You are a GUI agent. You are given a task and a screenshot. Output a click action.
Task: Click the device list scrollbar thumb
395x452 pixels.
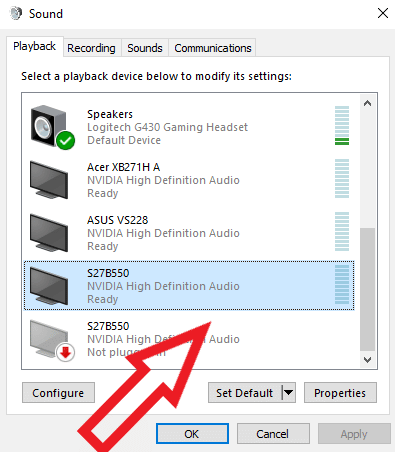[367, 289]
